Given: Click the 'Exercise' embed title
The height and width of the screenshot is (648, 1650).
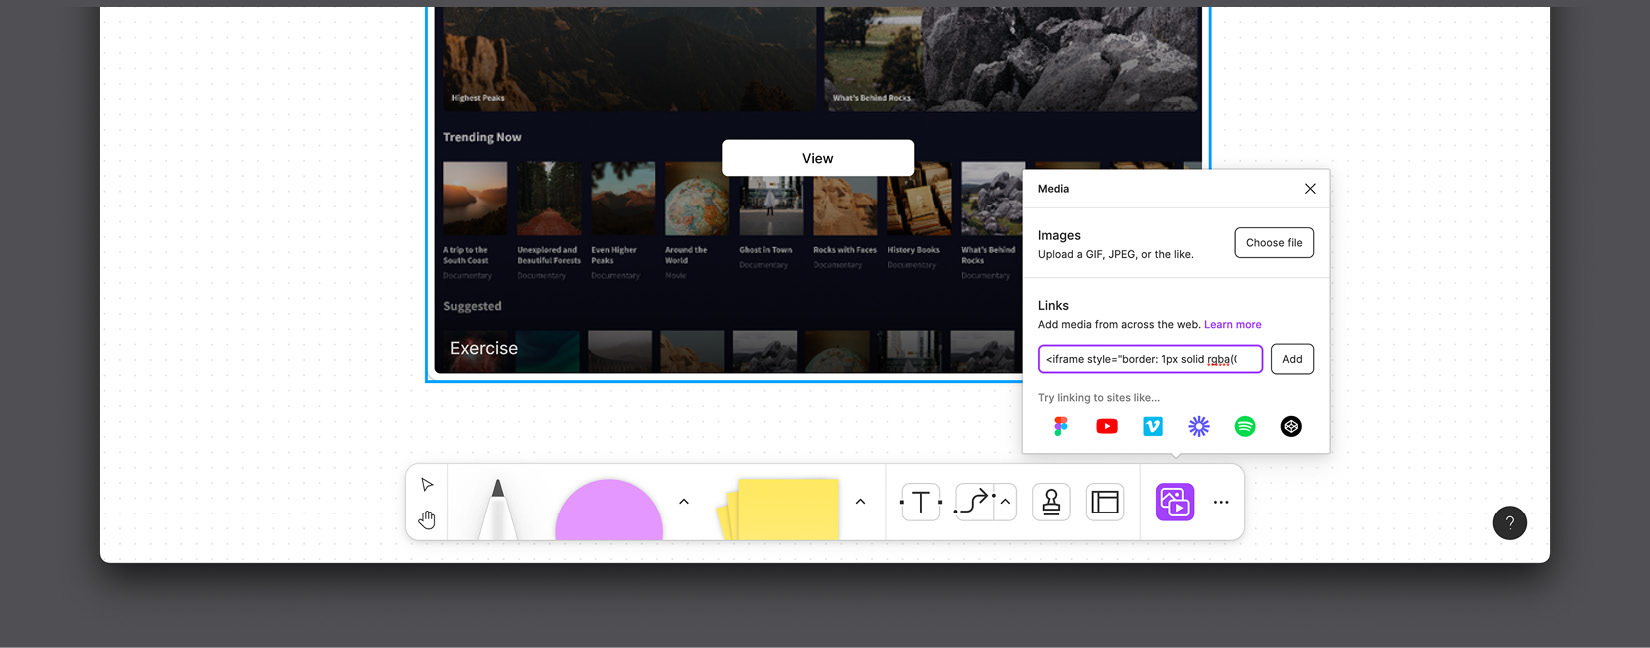Looking at the screenshot, I should pos(484,348).
